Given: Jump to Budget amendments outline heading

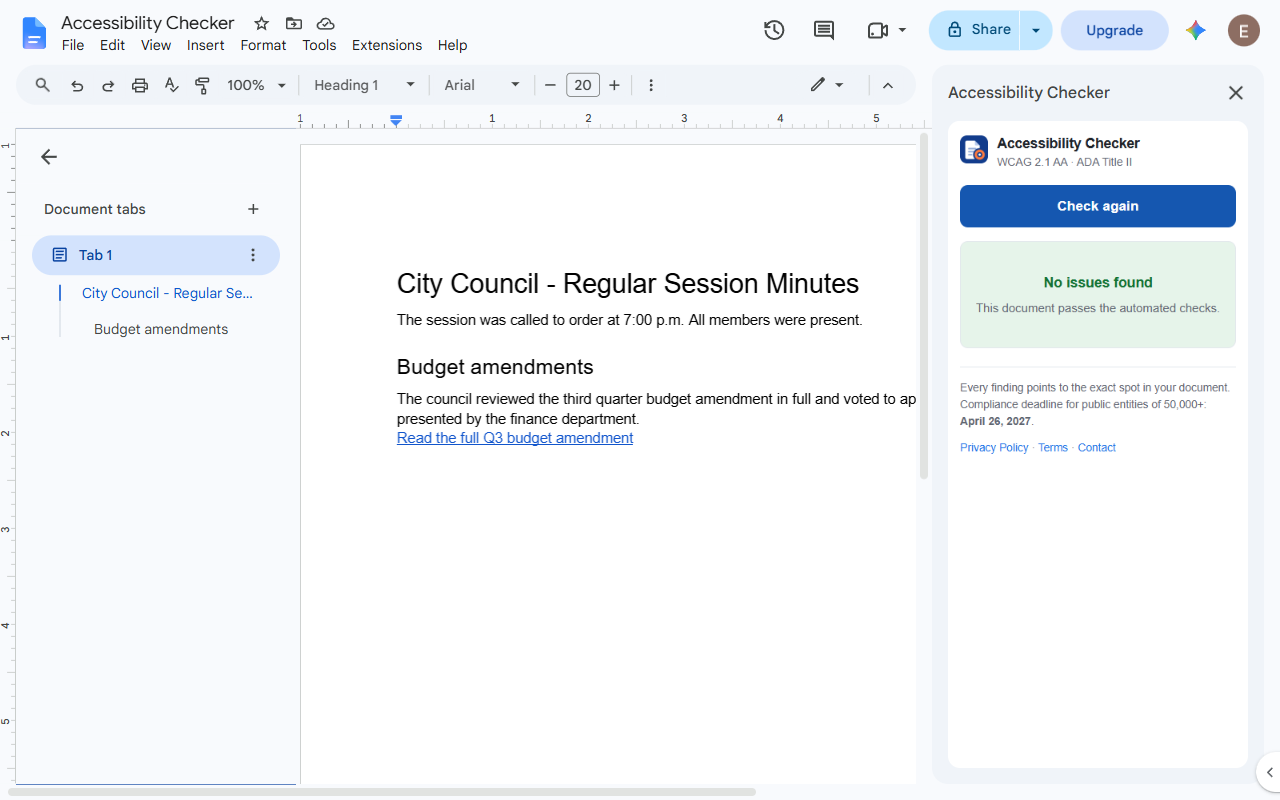Looking at the screenshot, I should 161,329.
